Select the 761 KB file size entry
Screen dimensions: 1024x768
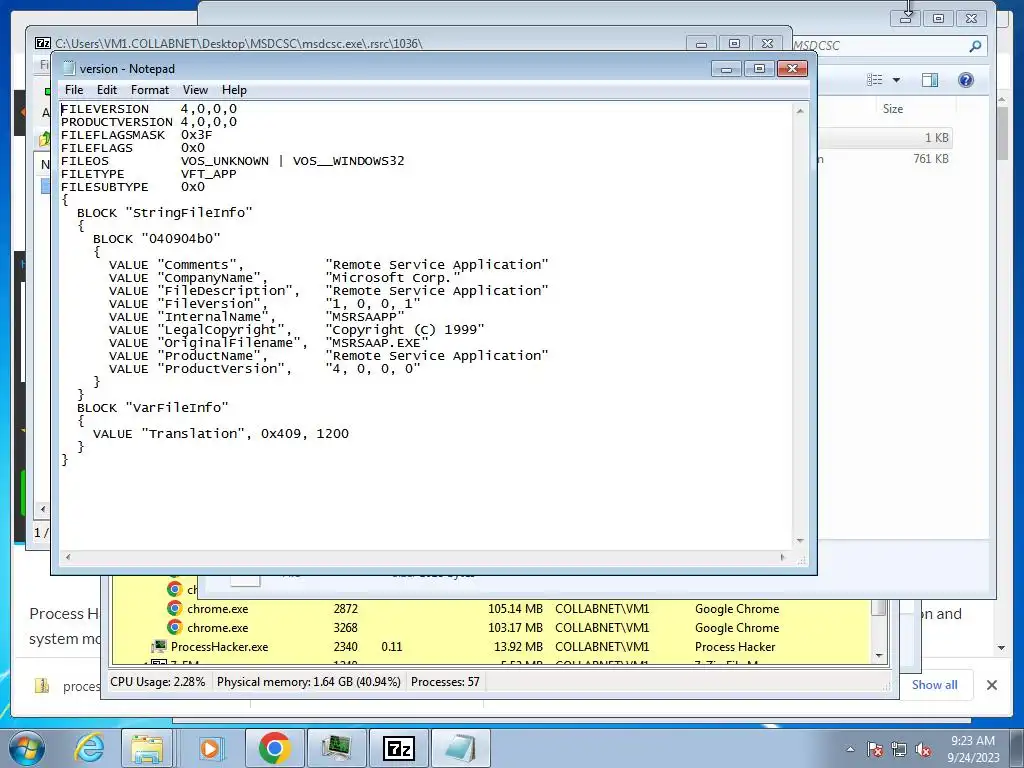pyautogui.click(x=931, y=159)
